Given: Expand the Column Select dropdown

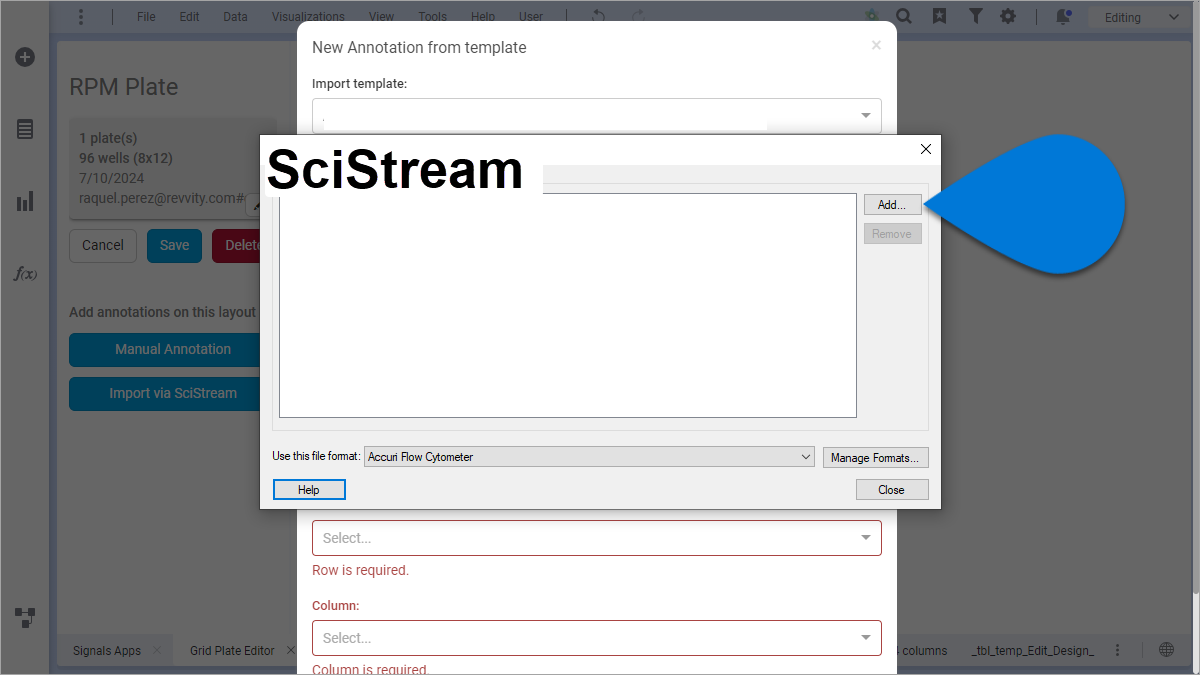Looking at the screenshot, I should (597, 638).
